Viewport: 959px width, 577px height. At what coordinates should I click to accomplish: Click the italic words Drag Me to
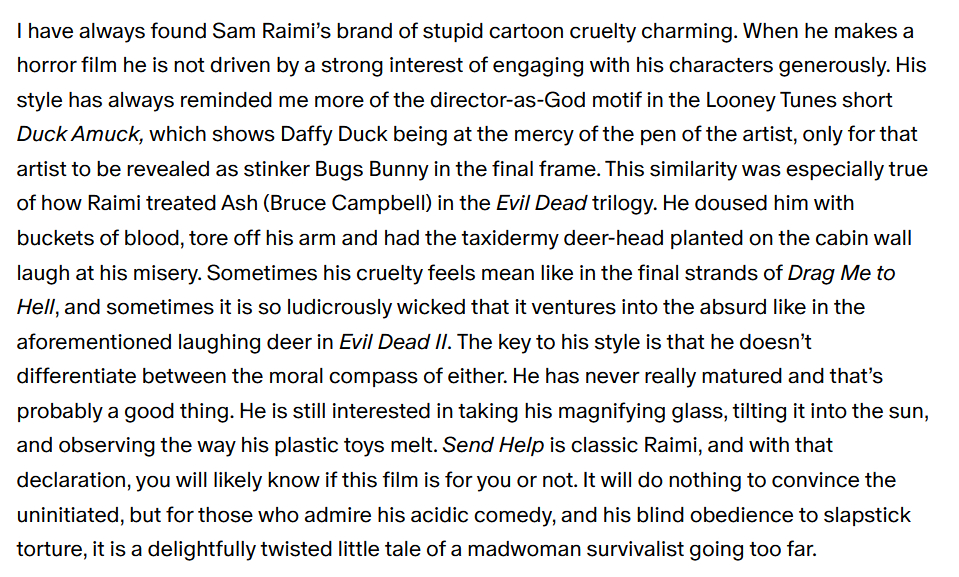tap(841, 272)
